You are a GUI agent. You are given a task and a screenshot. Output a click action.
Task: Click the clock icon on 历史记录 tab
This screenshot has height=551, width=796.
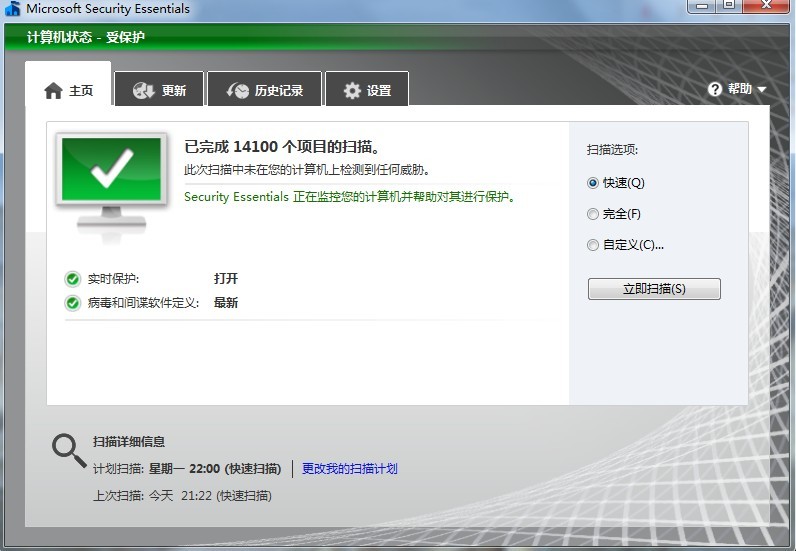pyautogui.click(x=238, y=90)
